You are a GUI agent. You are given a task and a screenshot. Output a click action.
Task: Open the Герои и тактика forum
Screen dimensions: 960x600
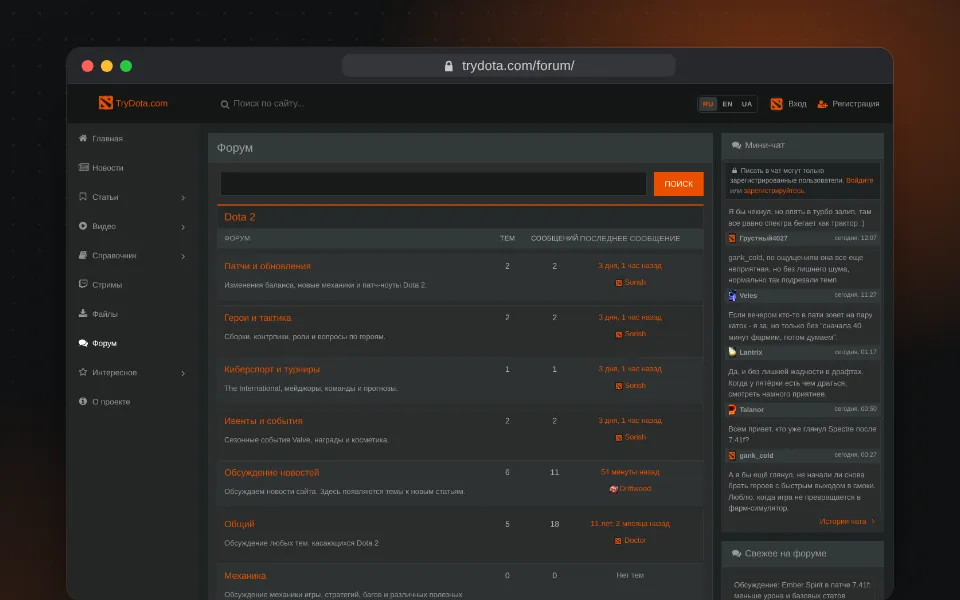[257, 318]
